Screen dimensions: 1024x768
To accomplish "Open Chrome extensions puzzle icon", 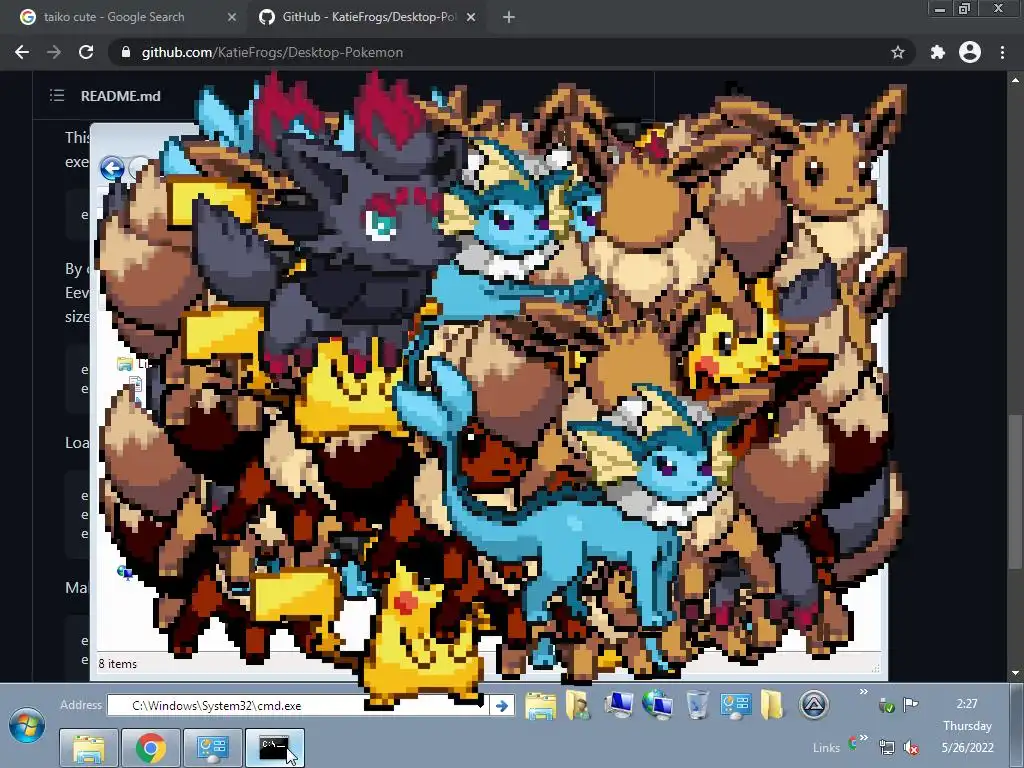I will tap(938, 52).
